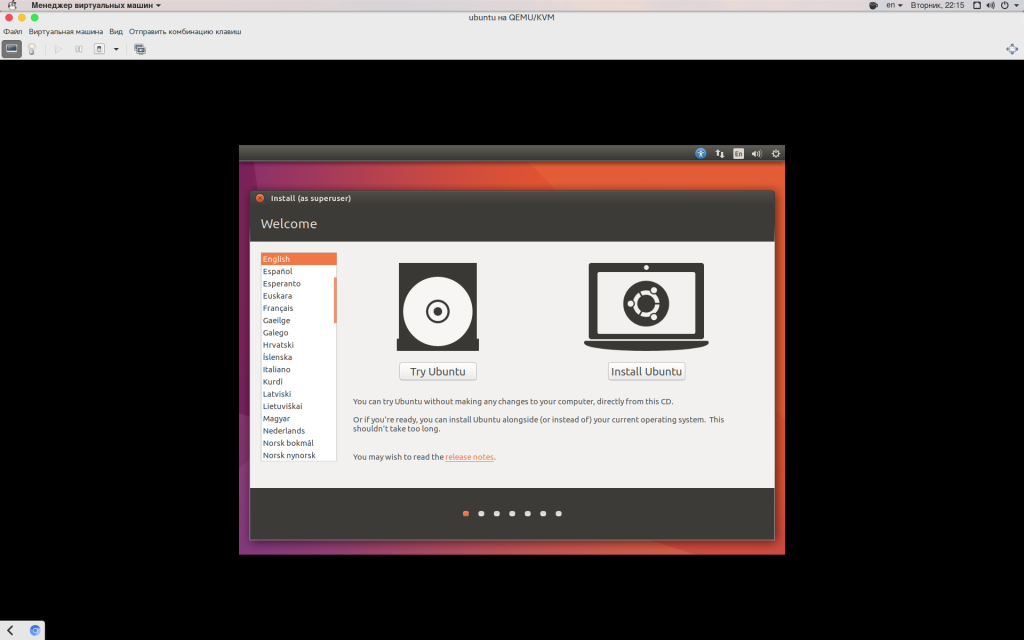Open the host power menu icon
The width and height of the screenshot is (1024, 640).
[x=1007, y=5]
